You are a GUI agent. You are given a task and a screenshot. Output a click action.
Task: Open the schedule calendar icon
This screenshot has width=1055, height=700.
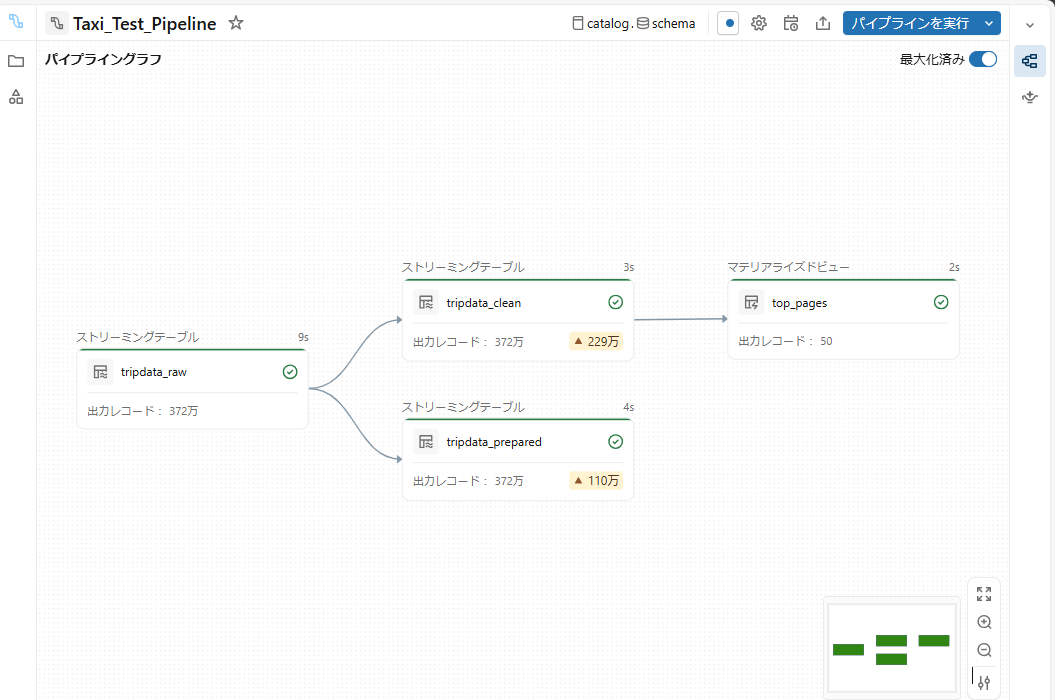point(791,23)
